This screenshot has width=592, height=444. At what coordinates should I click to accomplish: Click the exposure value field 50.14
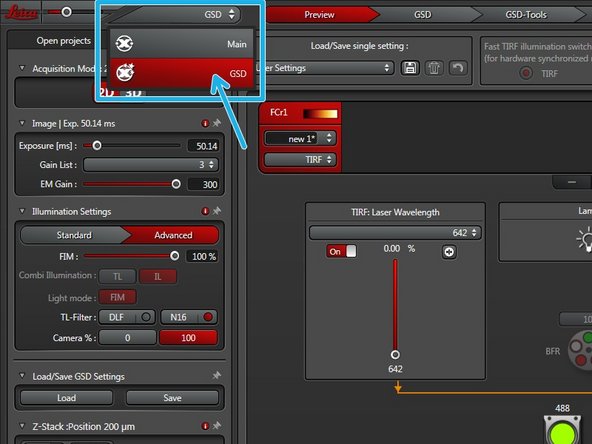click(203, 146)
